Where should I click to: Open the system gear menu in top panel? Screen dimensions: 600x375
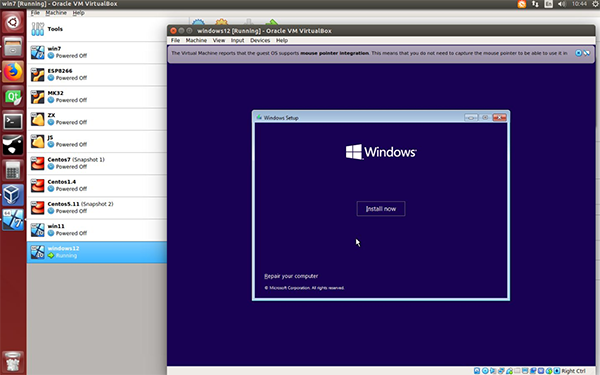[596, 4]
